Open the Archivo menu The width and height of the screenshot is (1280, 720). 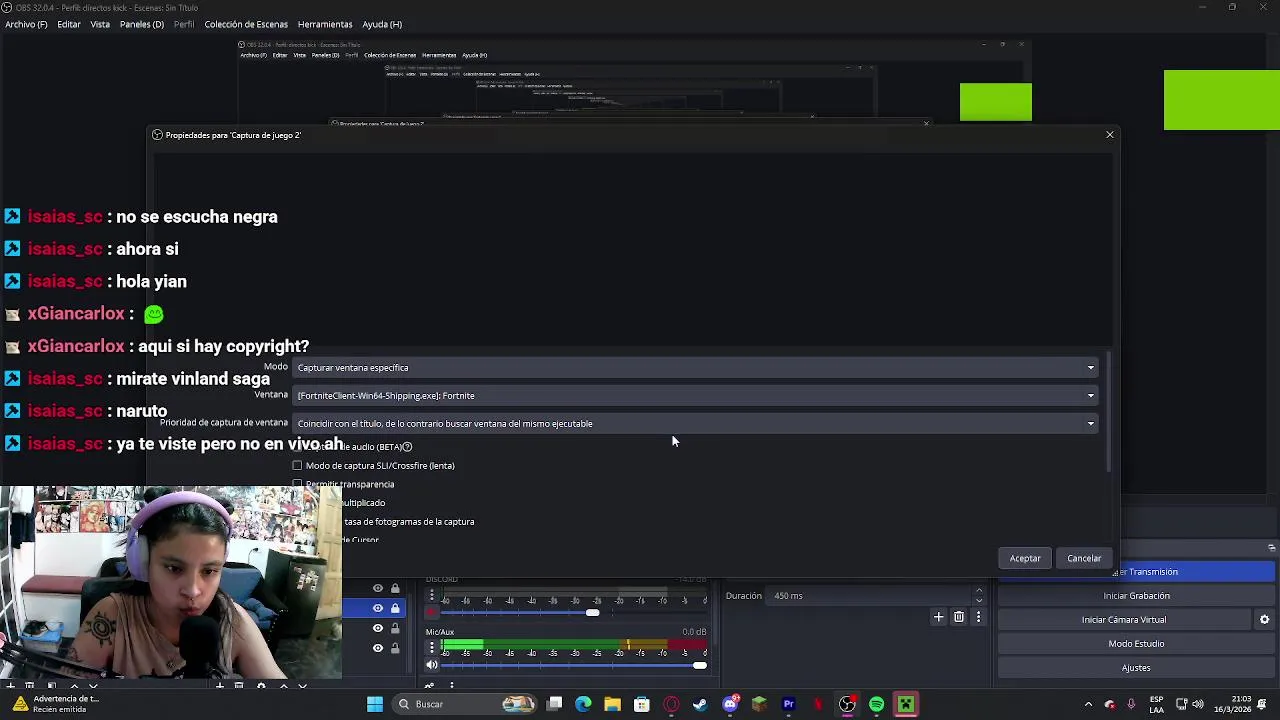pos(26,24)
